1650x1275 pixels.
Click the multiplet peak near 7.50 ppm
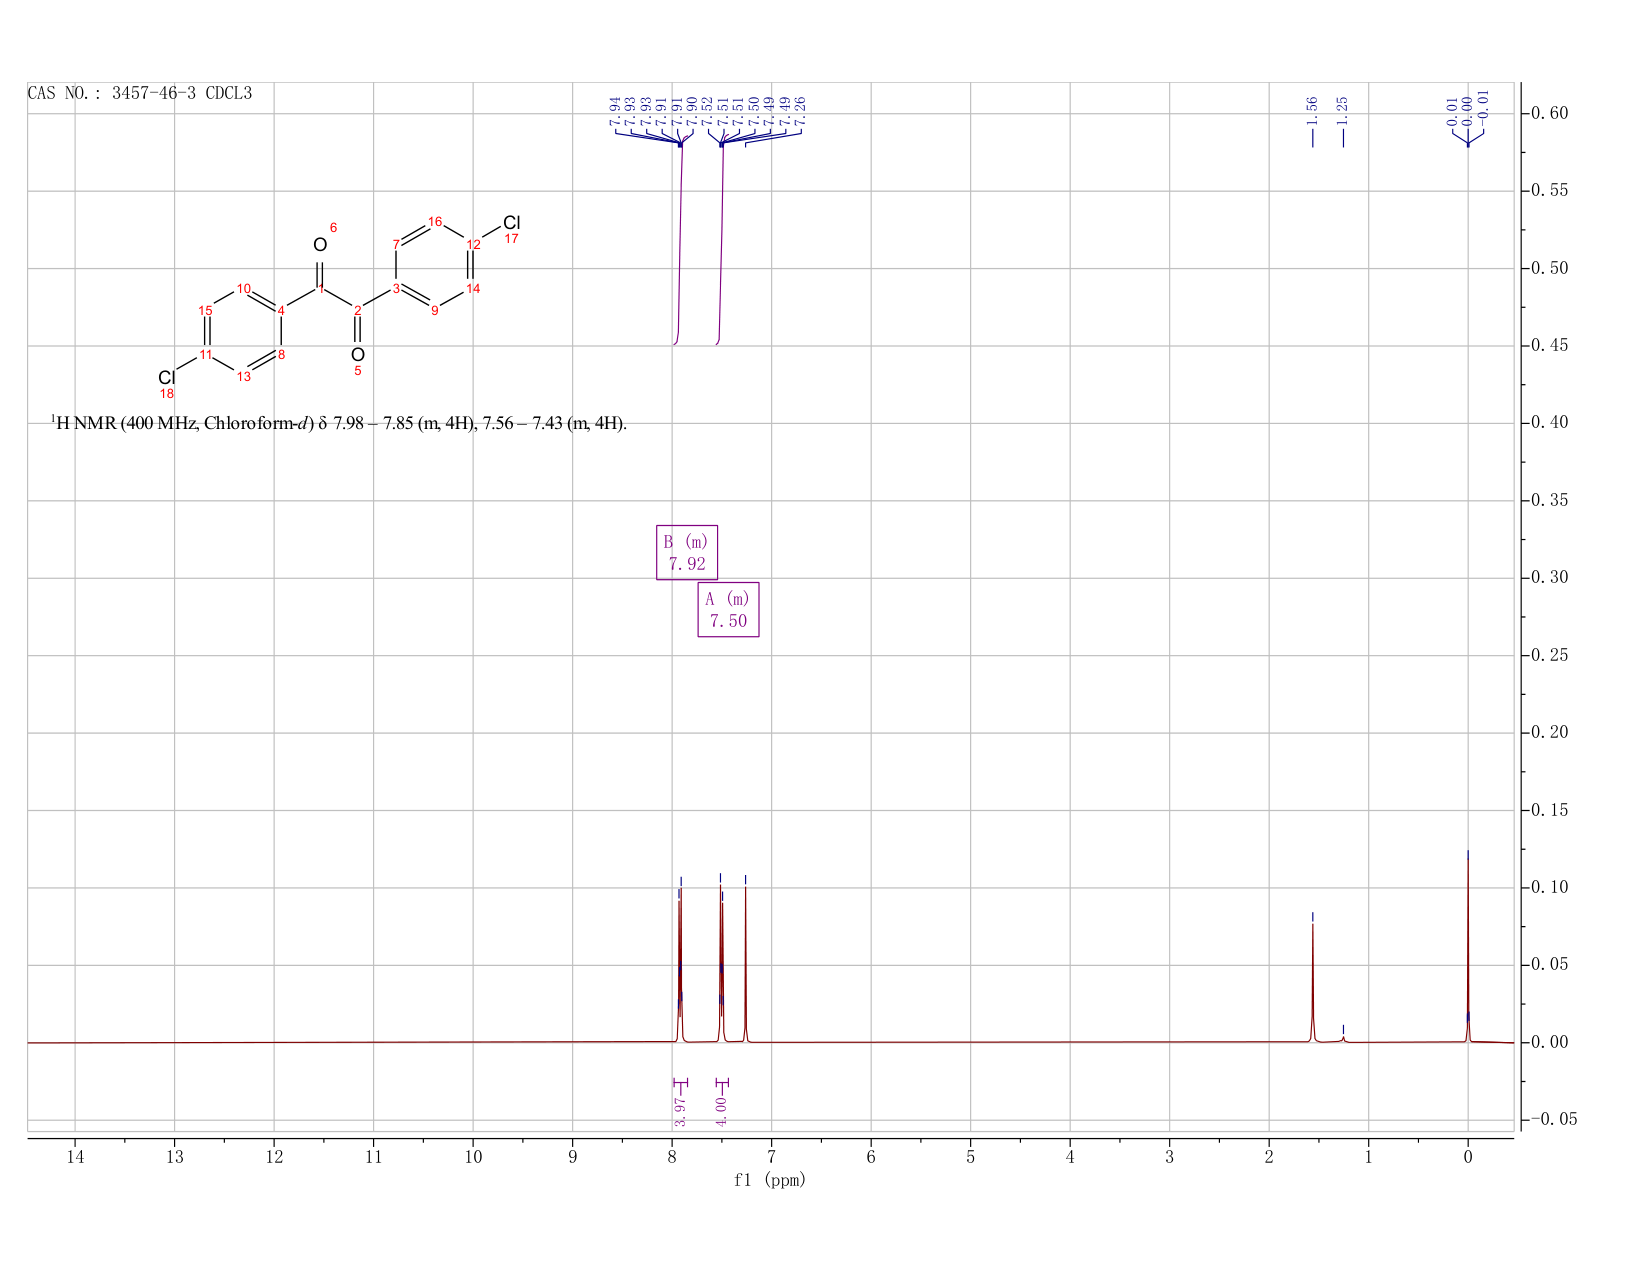tap(721, 965)
